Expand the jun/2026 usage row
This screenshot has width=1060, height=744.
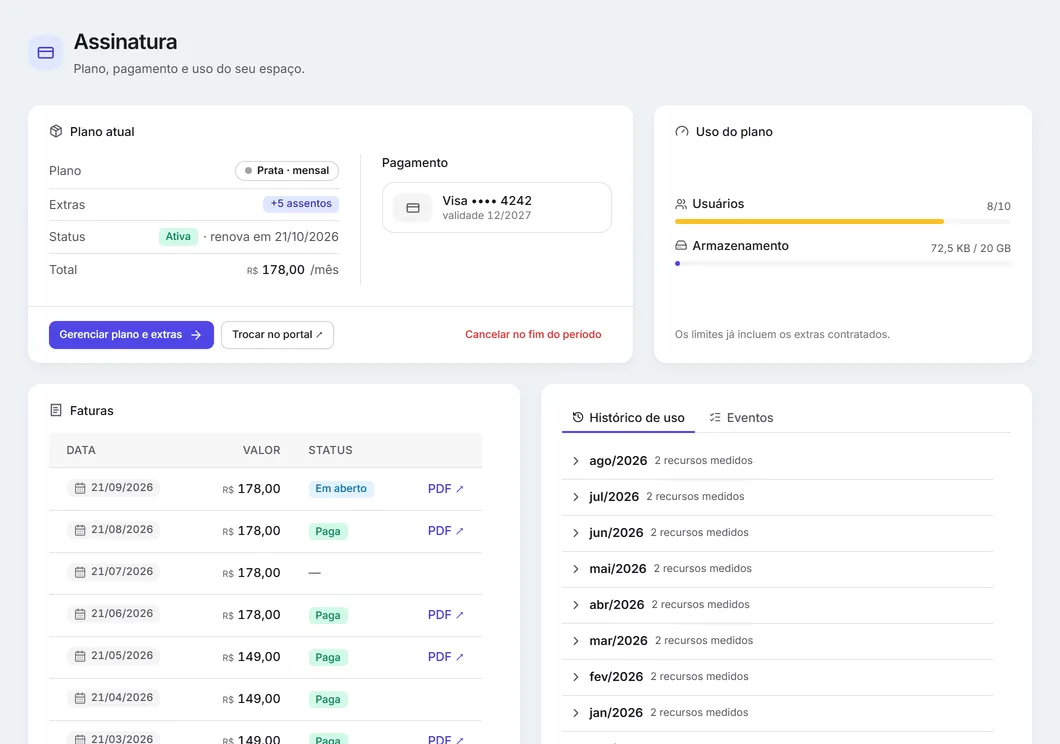[778, 532]
